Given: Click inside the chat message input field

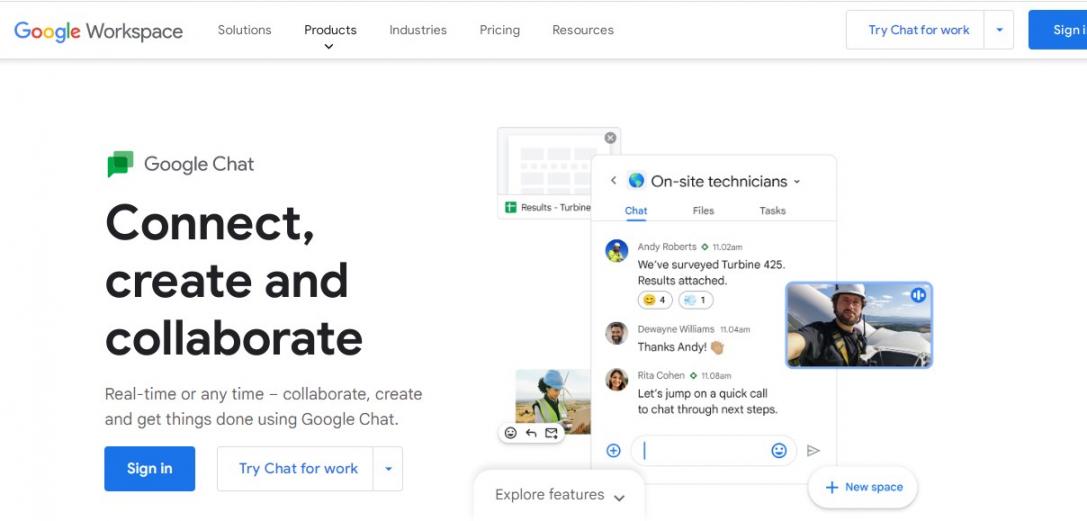Looking at the screenshot, I should coord(705,451).
